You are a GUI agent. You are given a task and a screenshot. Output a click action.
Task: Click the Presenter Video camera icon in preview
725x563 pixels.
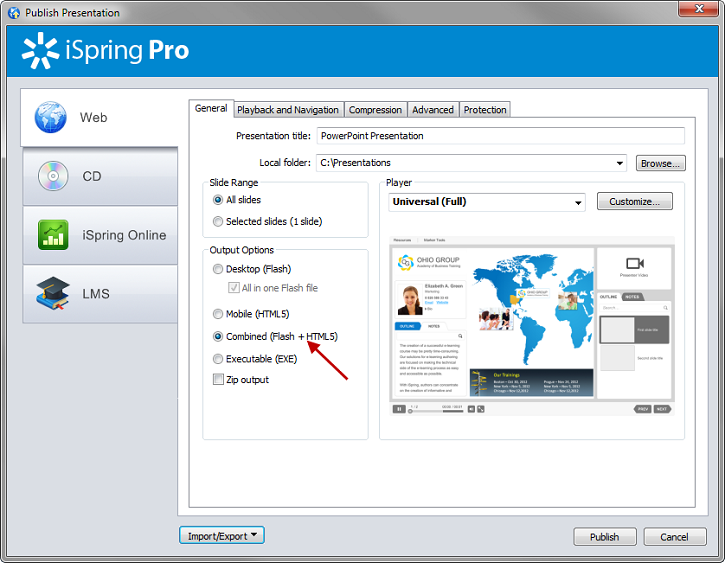pos(634,263)
